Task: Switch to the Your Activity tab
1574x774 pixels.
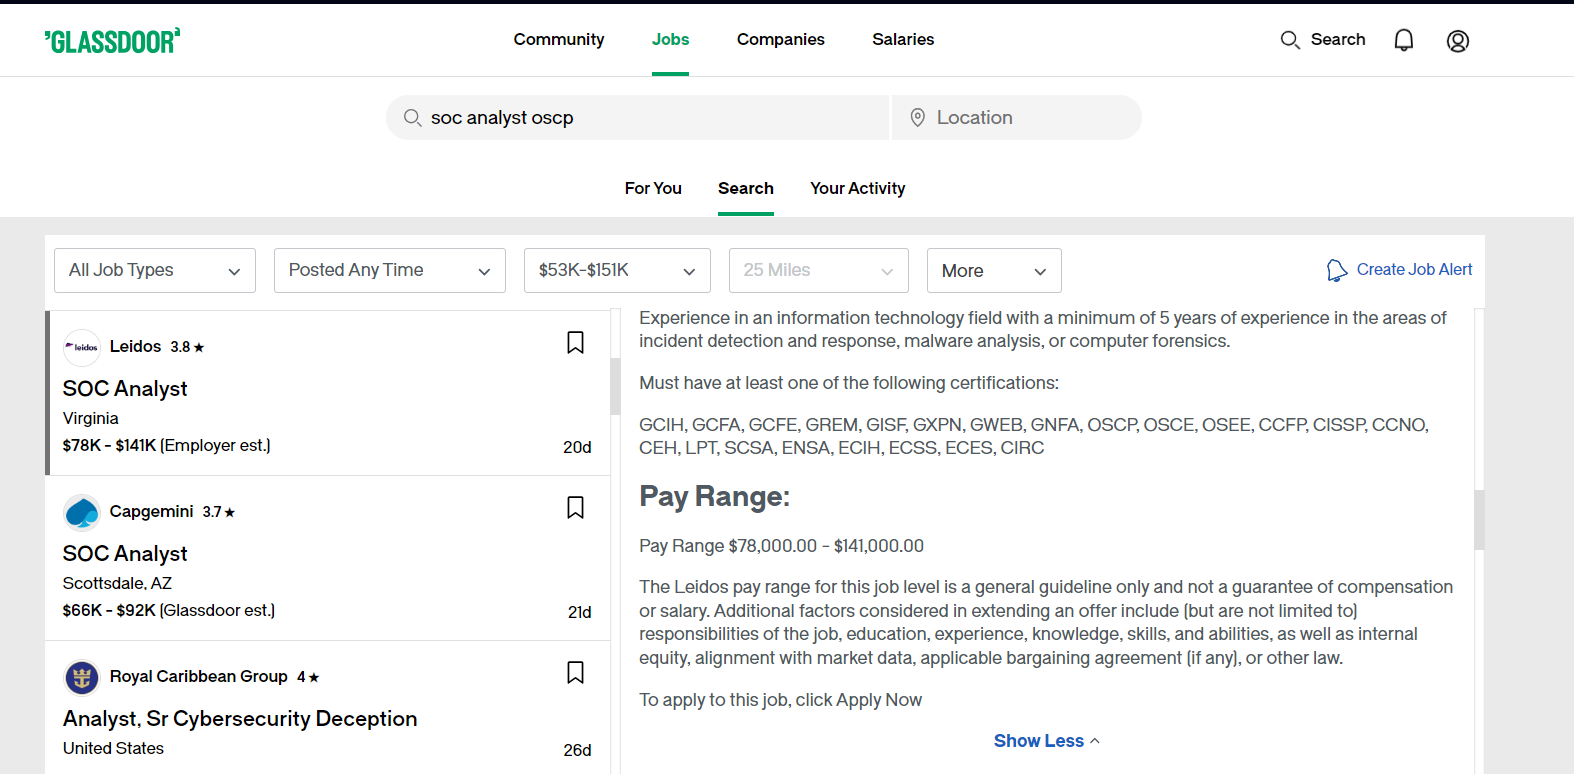Action: click(858, 188)
